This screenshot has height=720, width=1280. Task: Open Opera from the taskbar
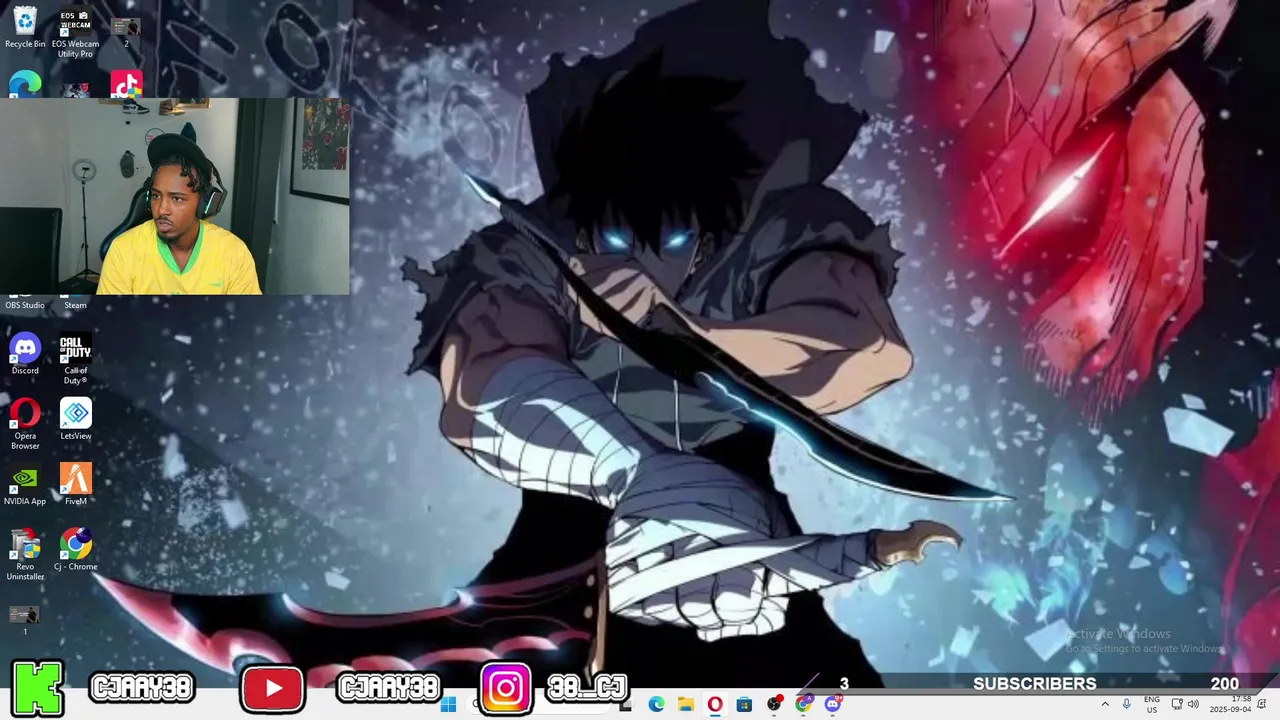click(715, 704)
